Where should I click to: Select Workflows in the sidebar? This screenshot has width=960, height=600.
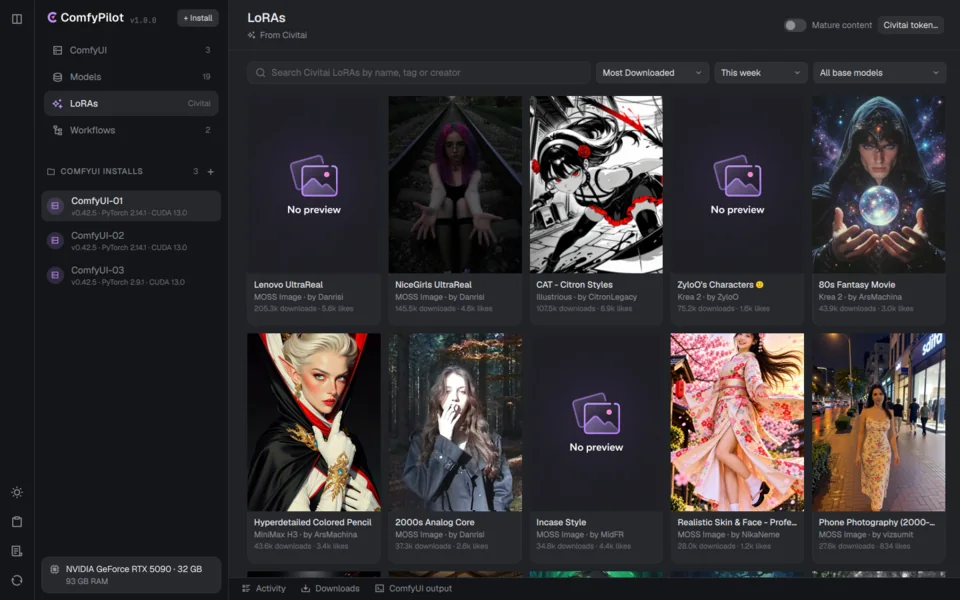(131, 130)
